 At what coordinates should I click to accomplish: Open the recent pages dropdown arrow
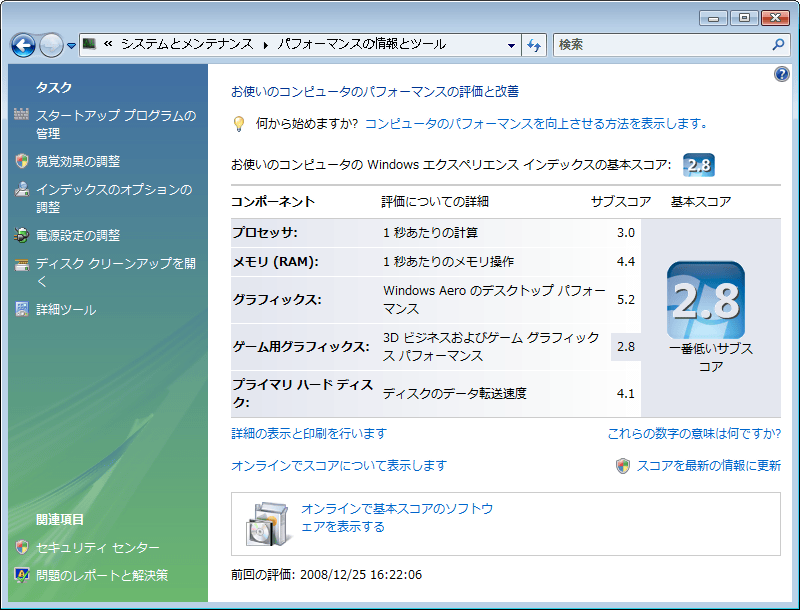[x=72, y=46]
